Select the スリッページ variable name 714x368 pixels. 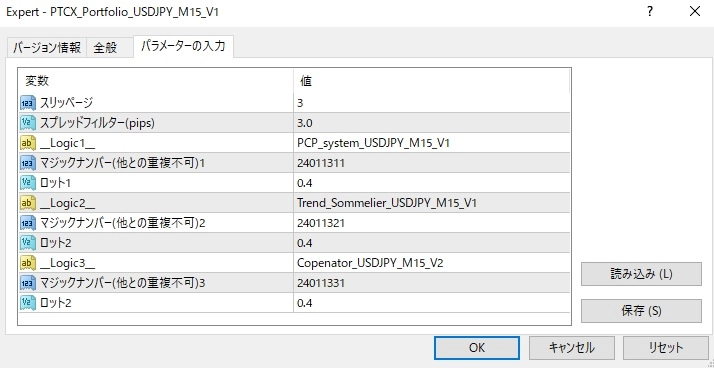coord(66,103)
